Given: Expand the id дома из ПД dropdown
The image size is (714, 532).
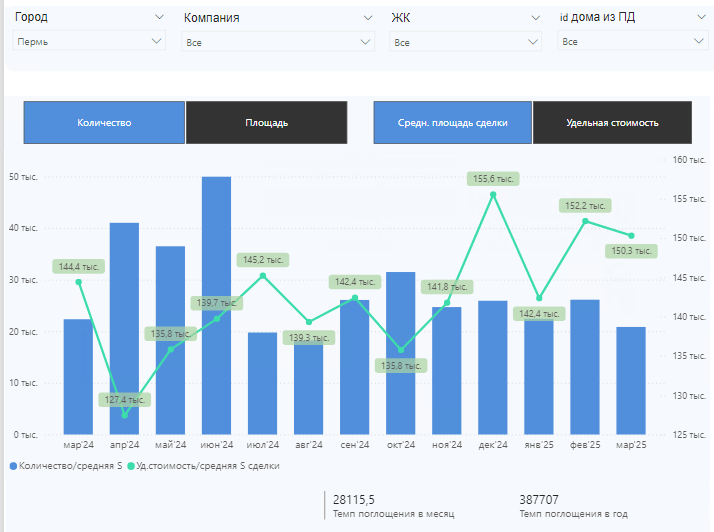Looking at the screenshot, I should [633, 41].
